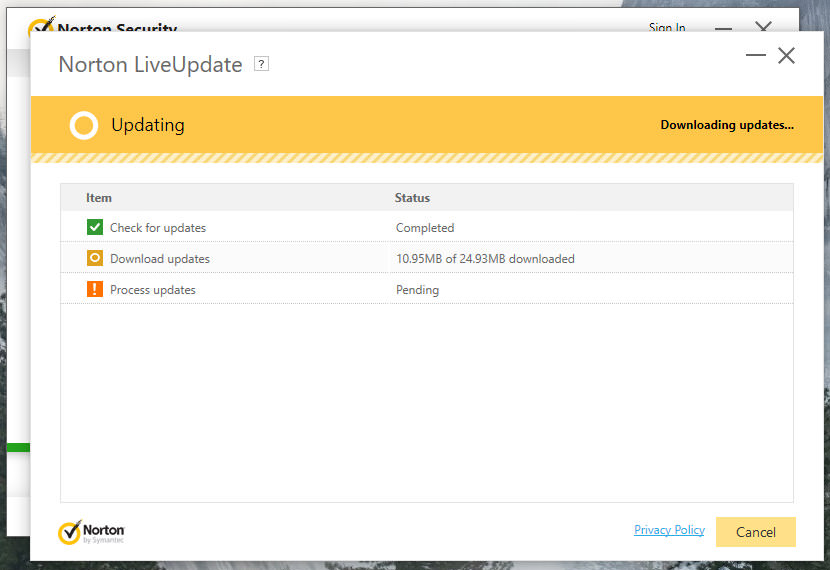
Task: Click the Item column header
Action: [x=99, y=198]
